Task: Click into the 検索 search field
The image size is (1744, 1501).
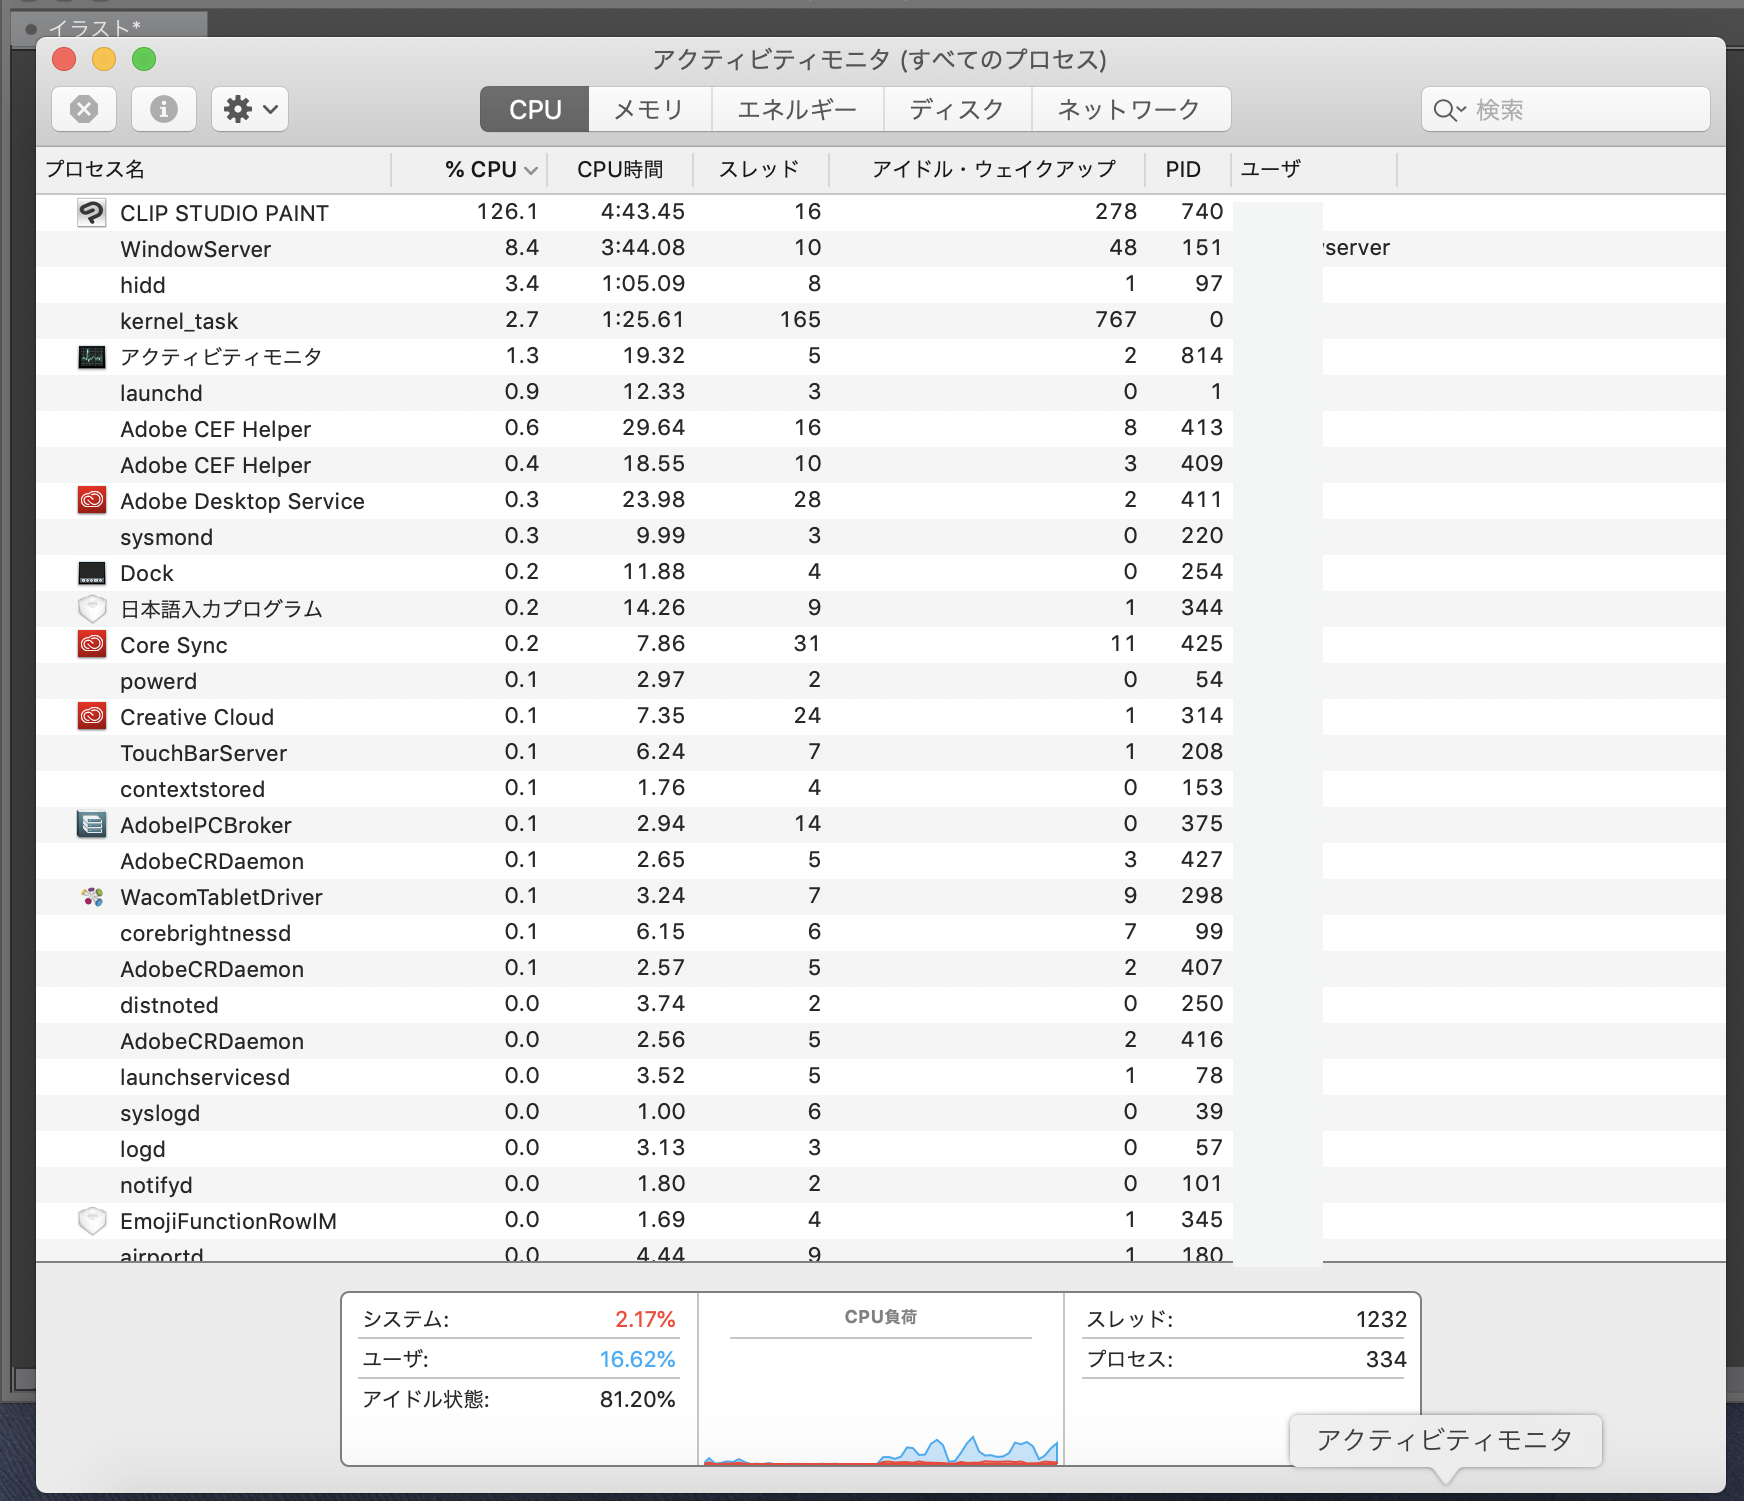Action: tap(1566, 109)
